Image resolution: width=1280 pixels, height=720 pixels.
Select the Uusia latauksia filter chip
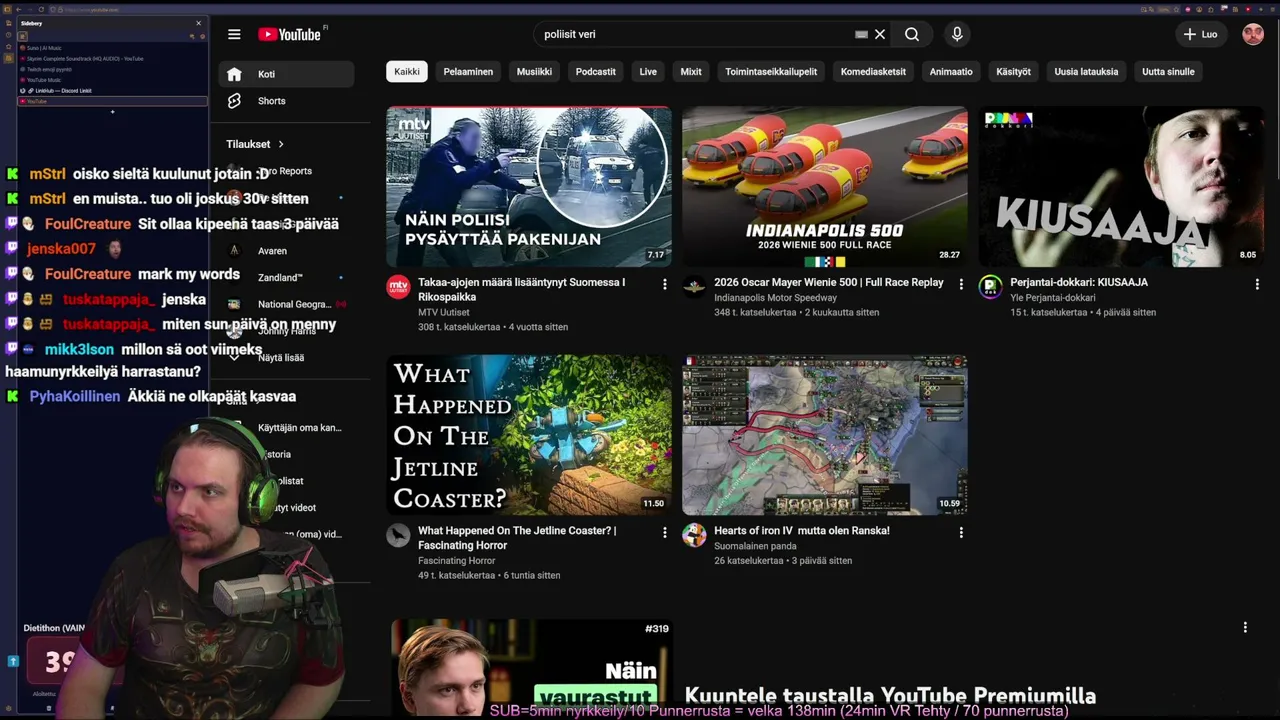point(1086,72)
